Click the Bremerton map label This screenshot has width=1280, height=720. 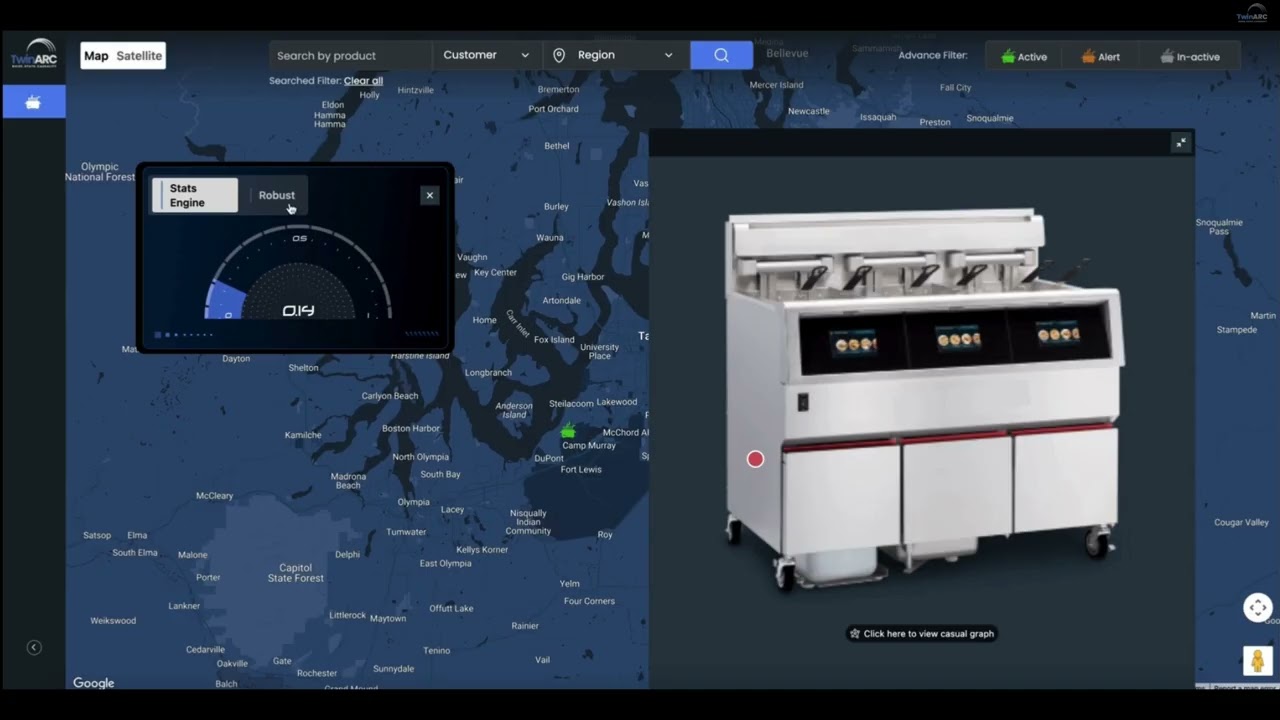click(558, 89)
